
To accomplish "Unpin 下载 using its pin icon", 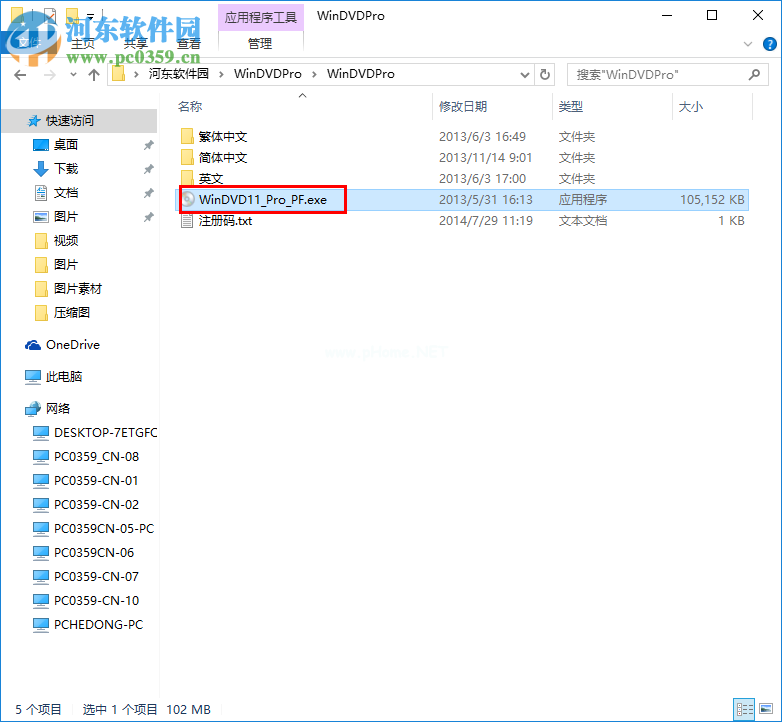I will pyautogui.click(x=148, y=169).
